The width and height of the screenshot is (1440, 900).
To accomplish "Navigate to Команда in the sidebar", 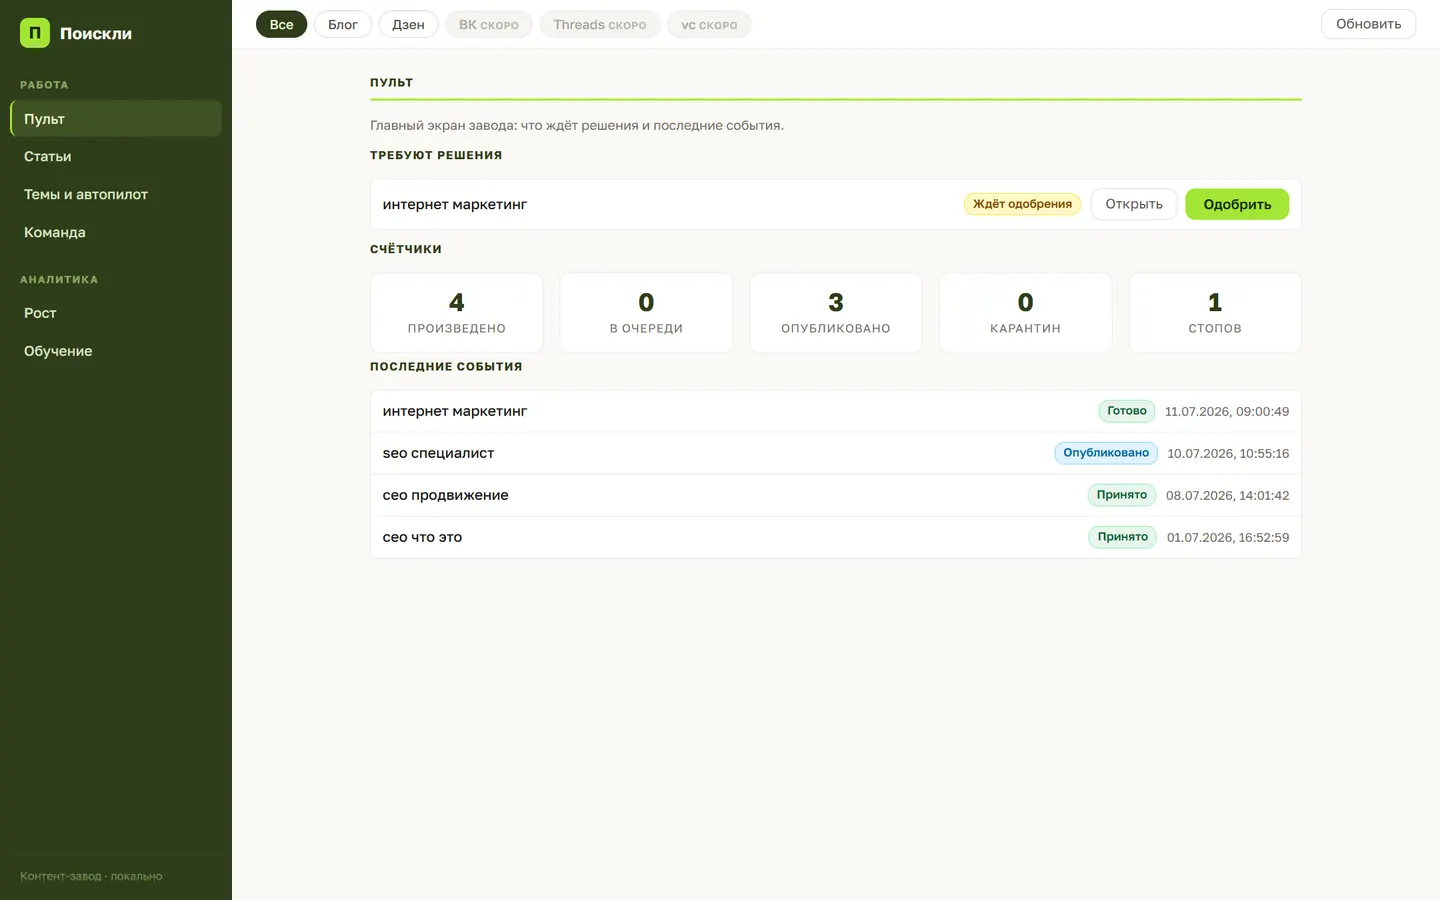I will 116,232.
